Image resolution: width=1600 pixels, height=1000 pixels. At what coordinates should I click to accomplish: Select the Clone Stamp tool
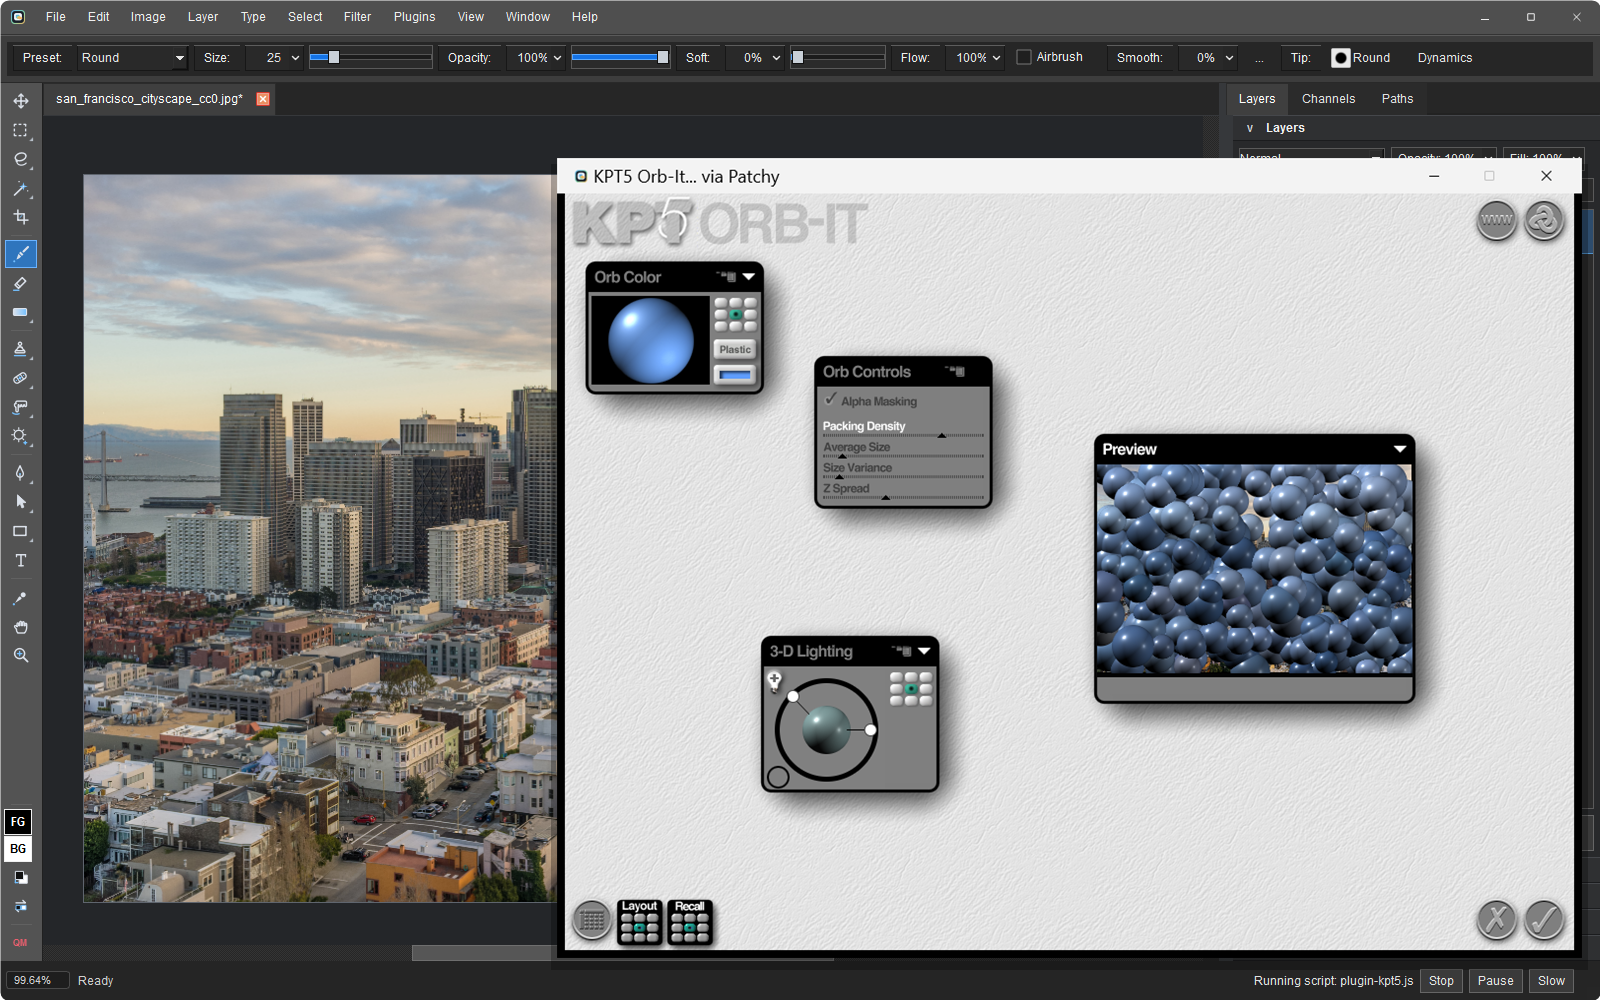pos(20,349)
